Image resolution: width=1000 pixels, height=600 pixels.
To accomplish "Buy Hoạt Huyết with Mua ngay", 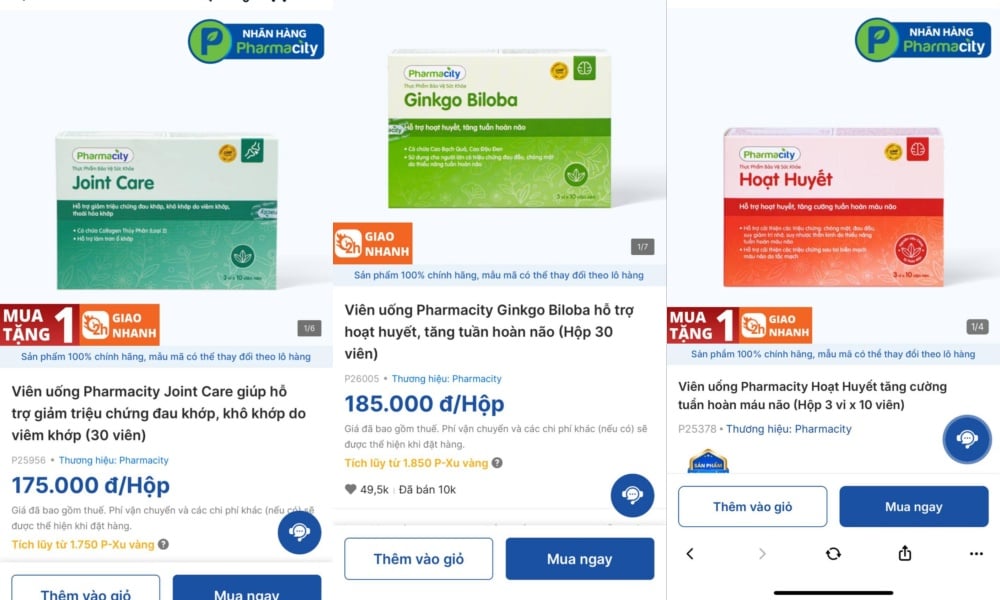I will click(914, 506).
